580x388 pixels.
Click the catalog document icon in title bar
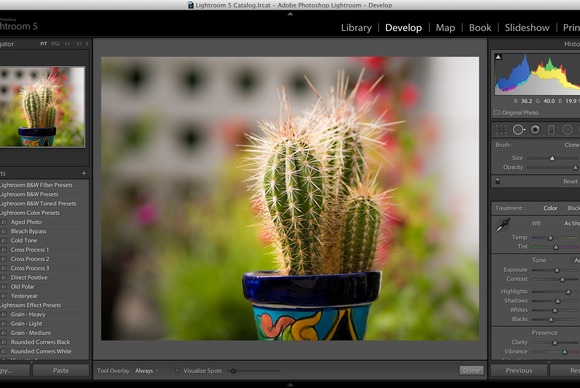coord(190,5)
